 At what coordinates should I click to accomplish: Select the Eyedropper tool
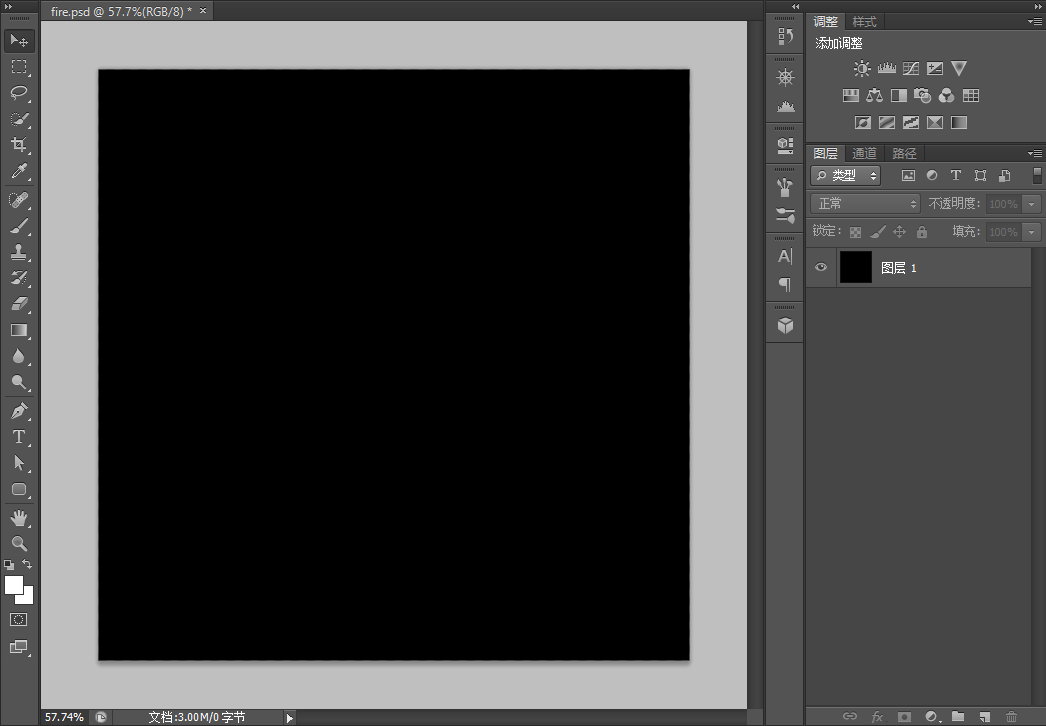[19, 171]
